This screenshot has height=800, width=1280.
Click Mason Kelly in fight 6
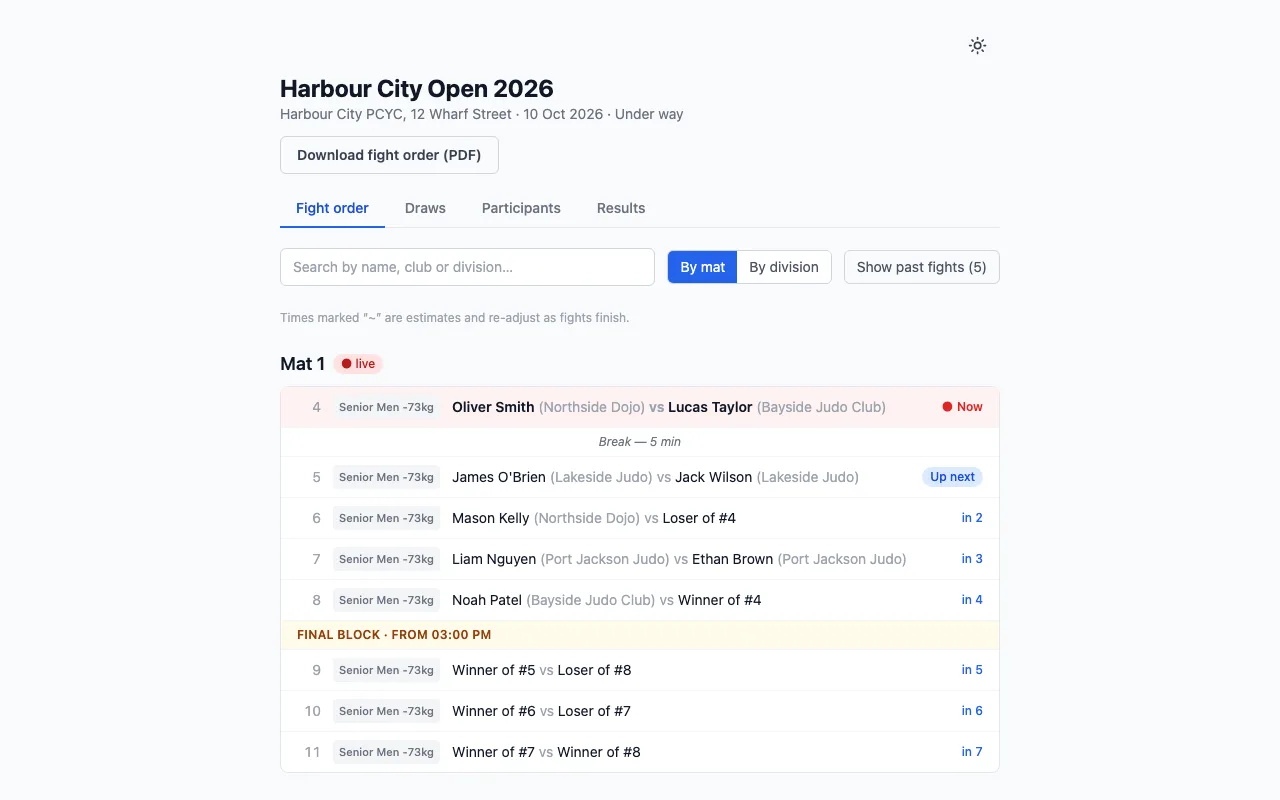click(491, 518)
